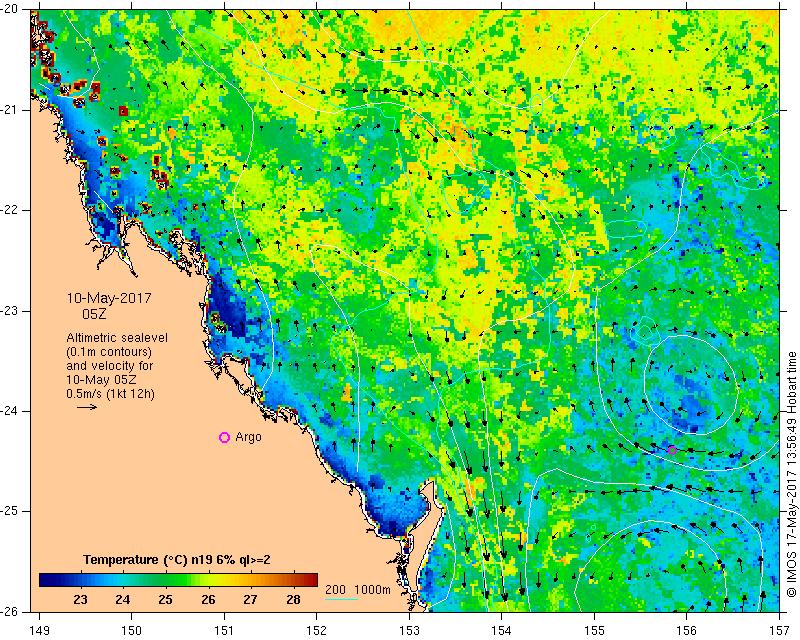The image size is (800, 640).
Task: Click the '150' longitude axis label
Action: pos(132,631)
